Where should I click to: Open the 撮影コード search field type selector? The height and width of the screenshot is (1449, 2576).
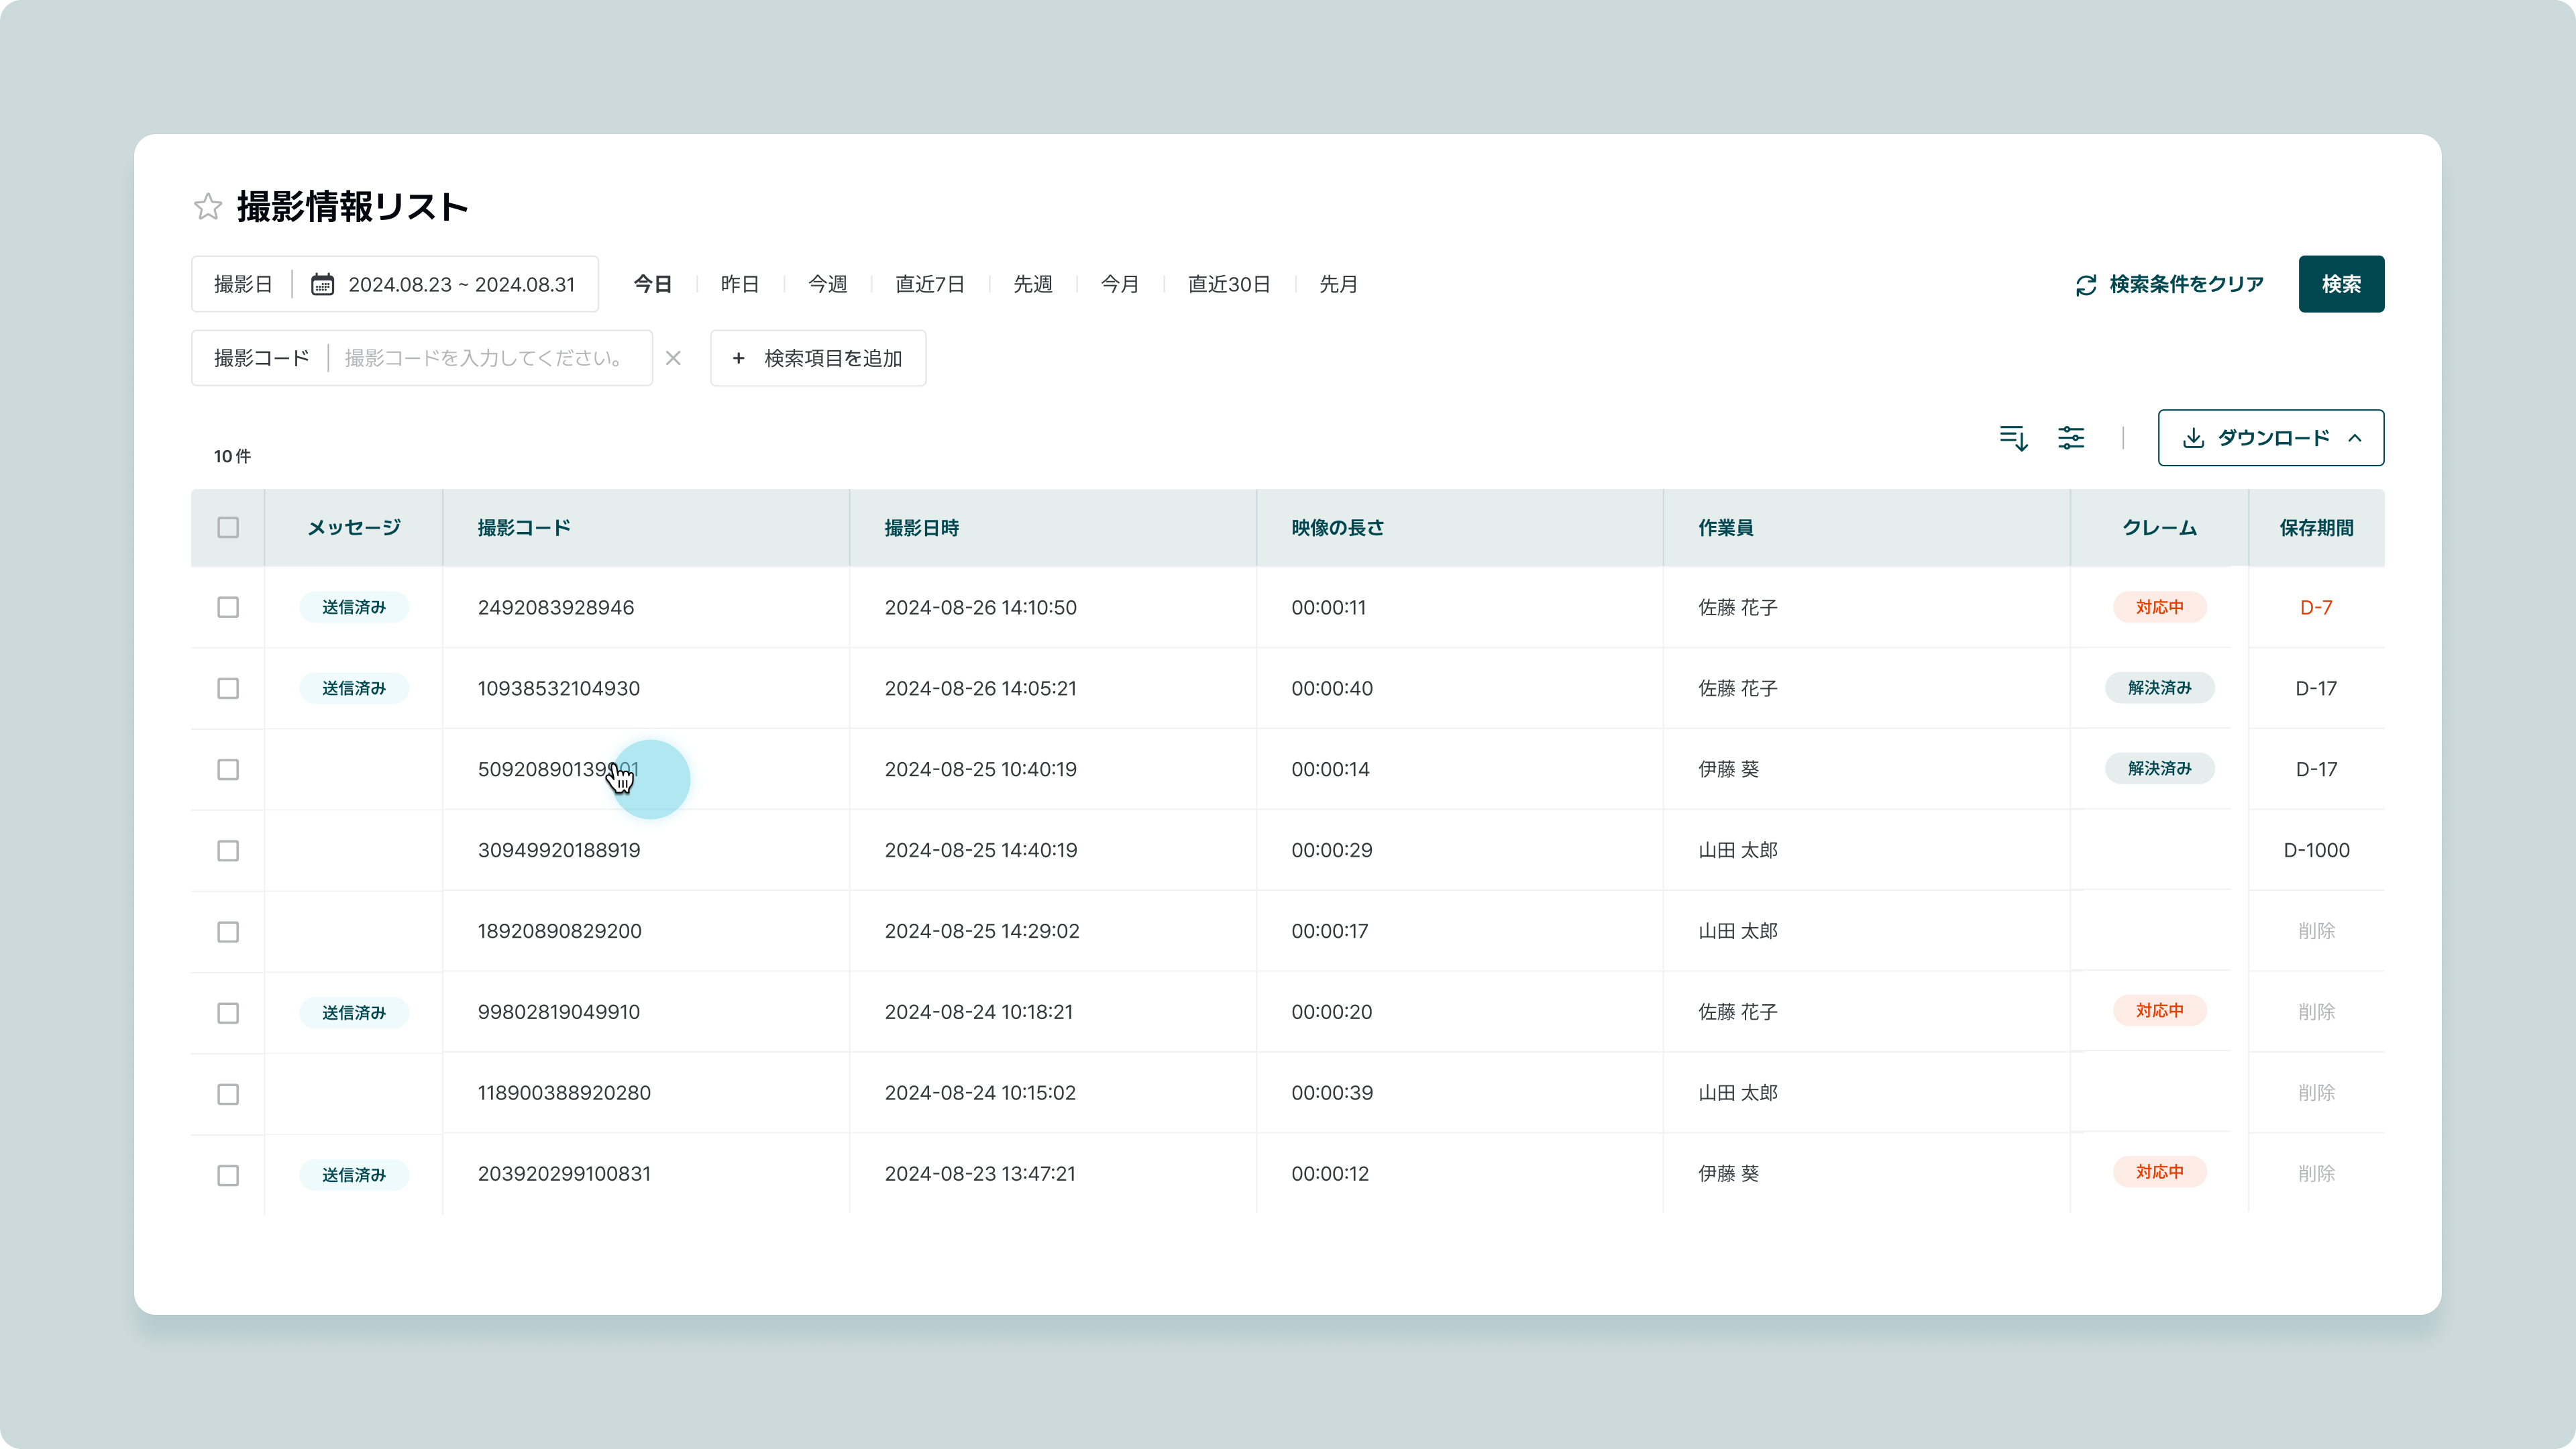click(261, 358)
